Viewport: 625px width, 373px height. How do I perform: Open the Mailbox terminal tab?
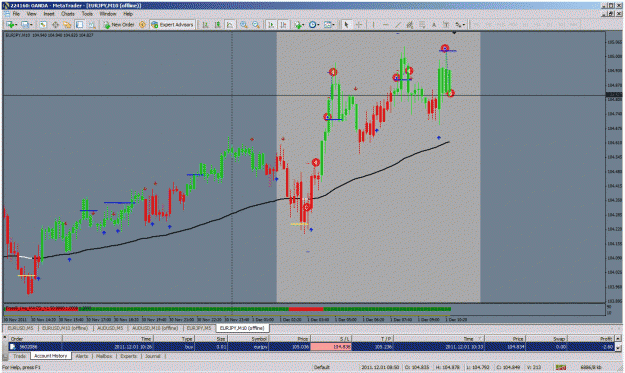104,356
